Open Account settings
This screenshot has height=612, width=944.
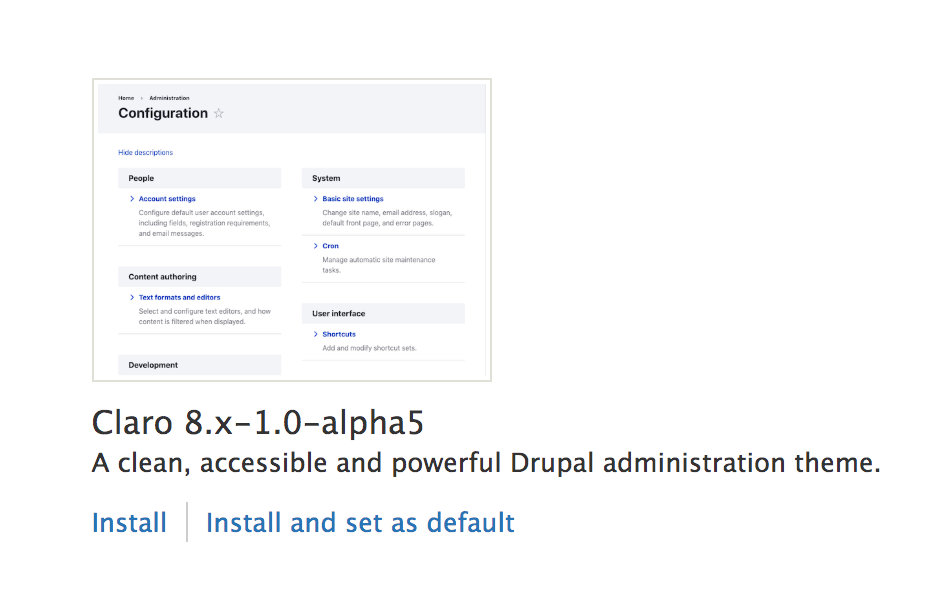(x=166, y=198)
